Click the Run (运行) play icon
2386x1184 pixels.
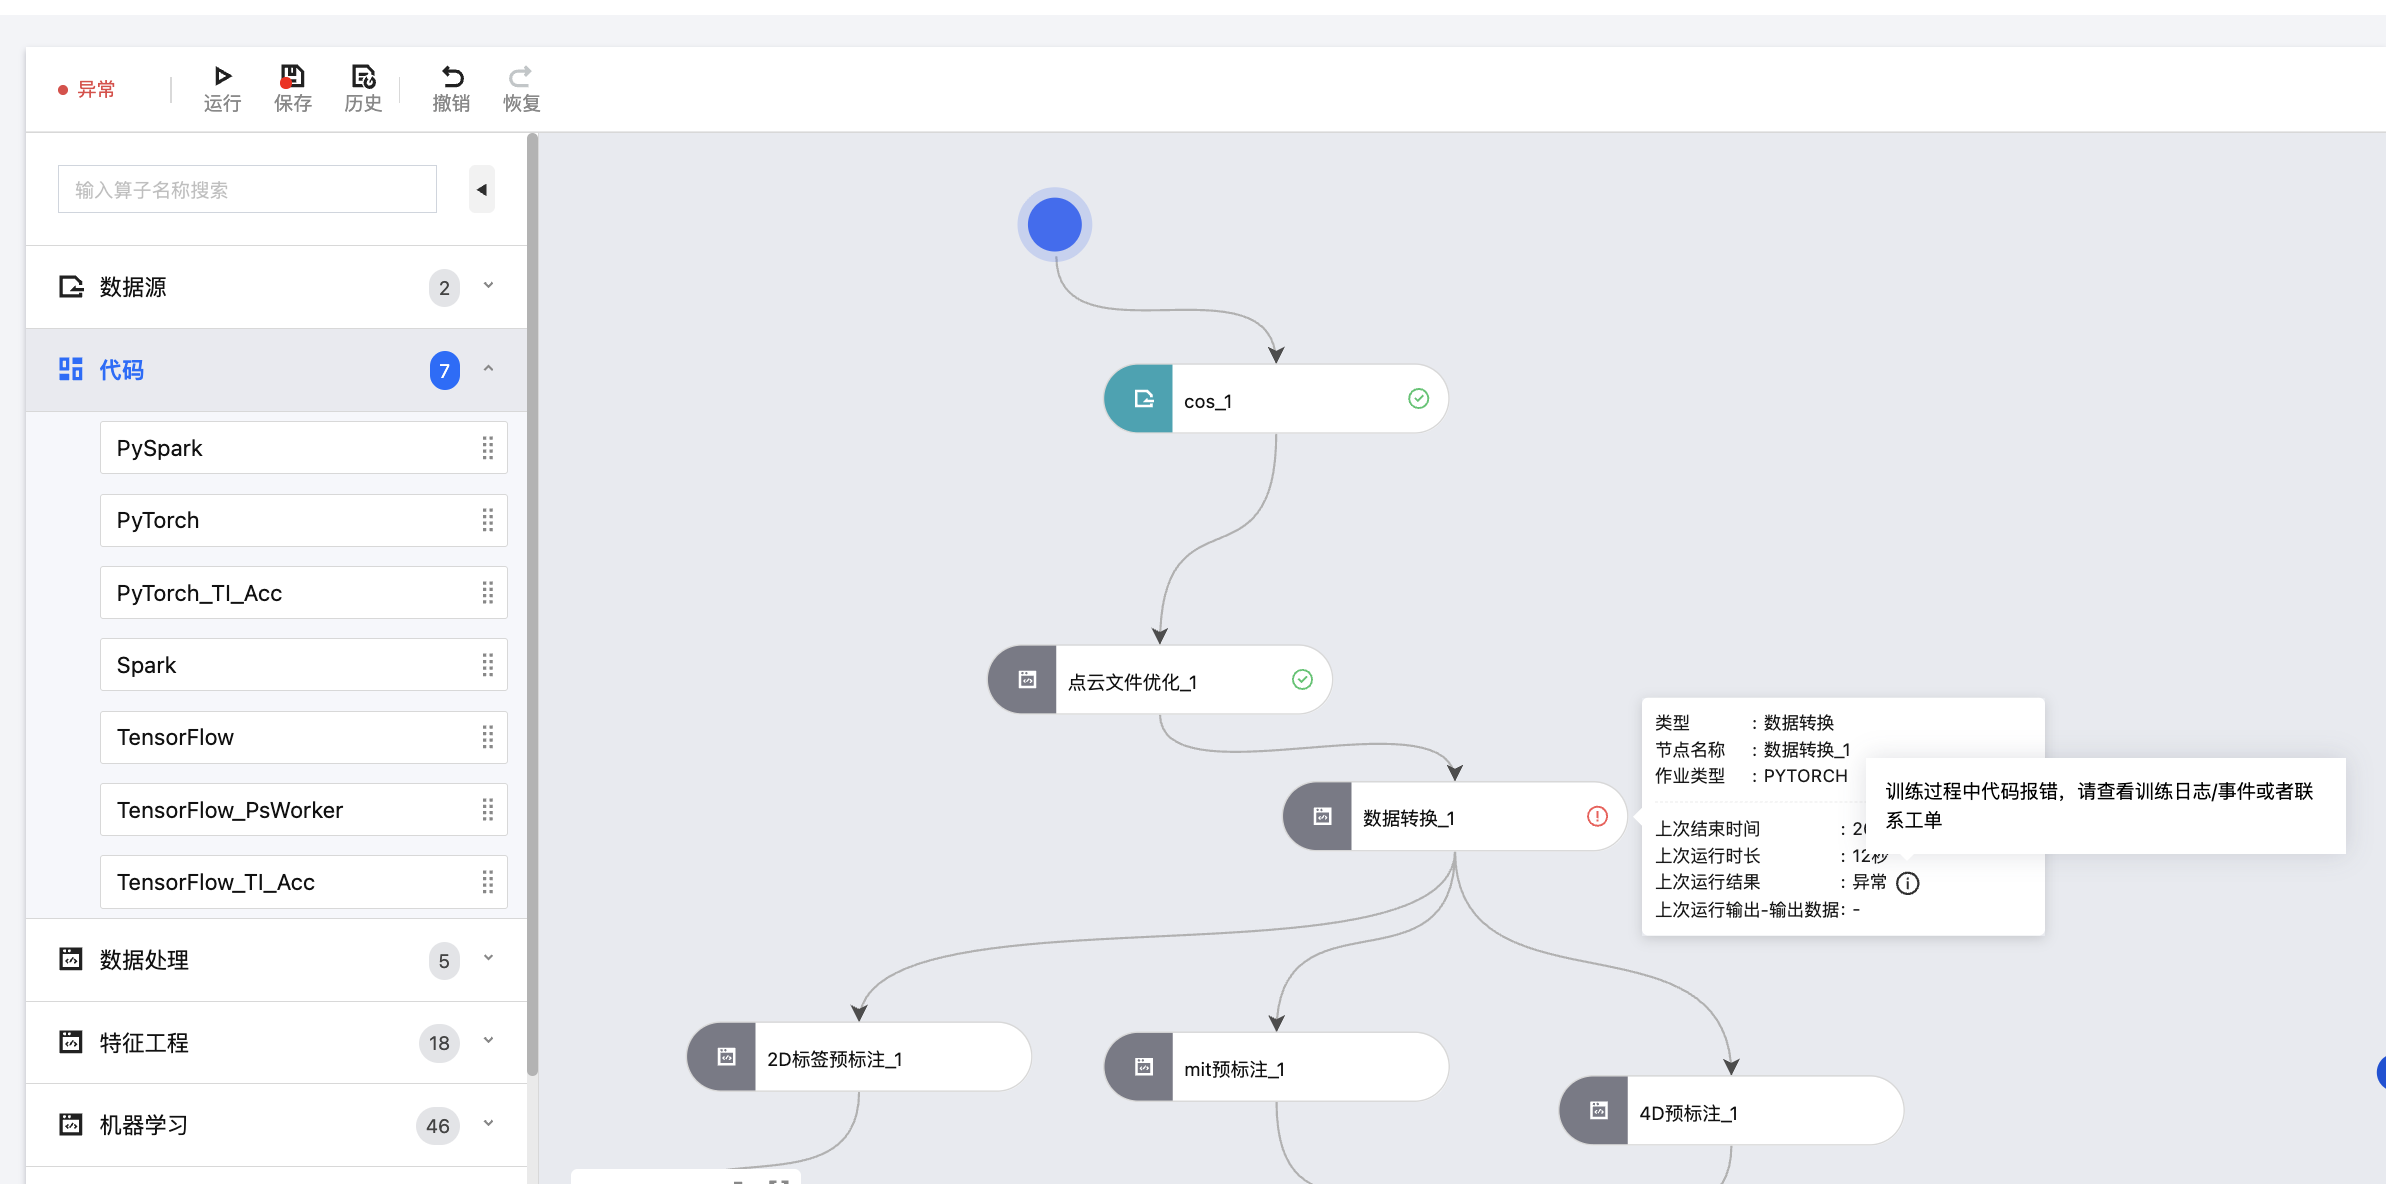(x=222, y=77)
